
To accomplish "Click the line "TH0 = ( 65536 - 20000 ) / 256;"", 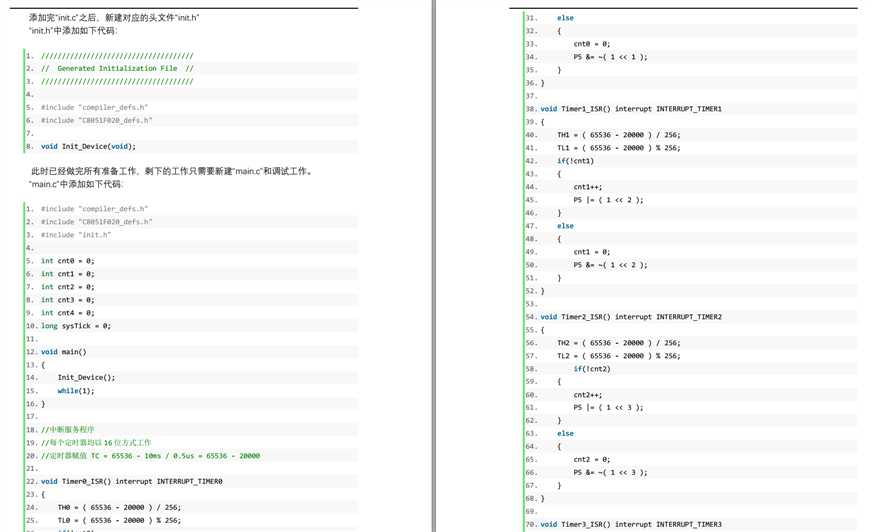I will [x=119, y=508].
